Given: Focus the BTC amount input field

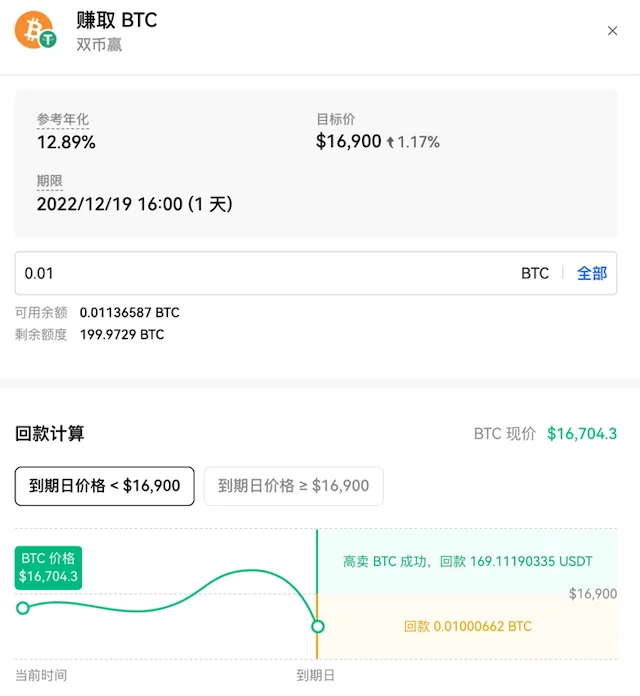Looking at the screenshot, I should [316, 273].
